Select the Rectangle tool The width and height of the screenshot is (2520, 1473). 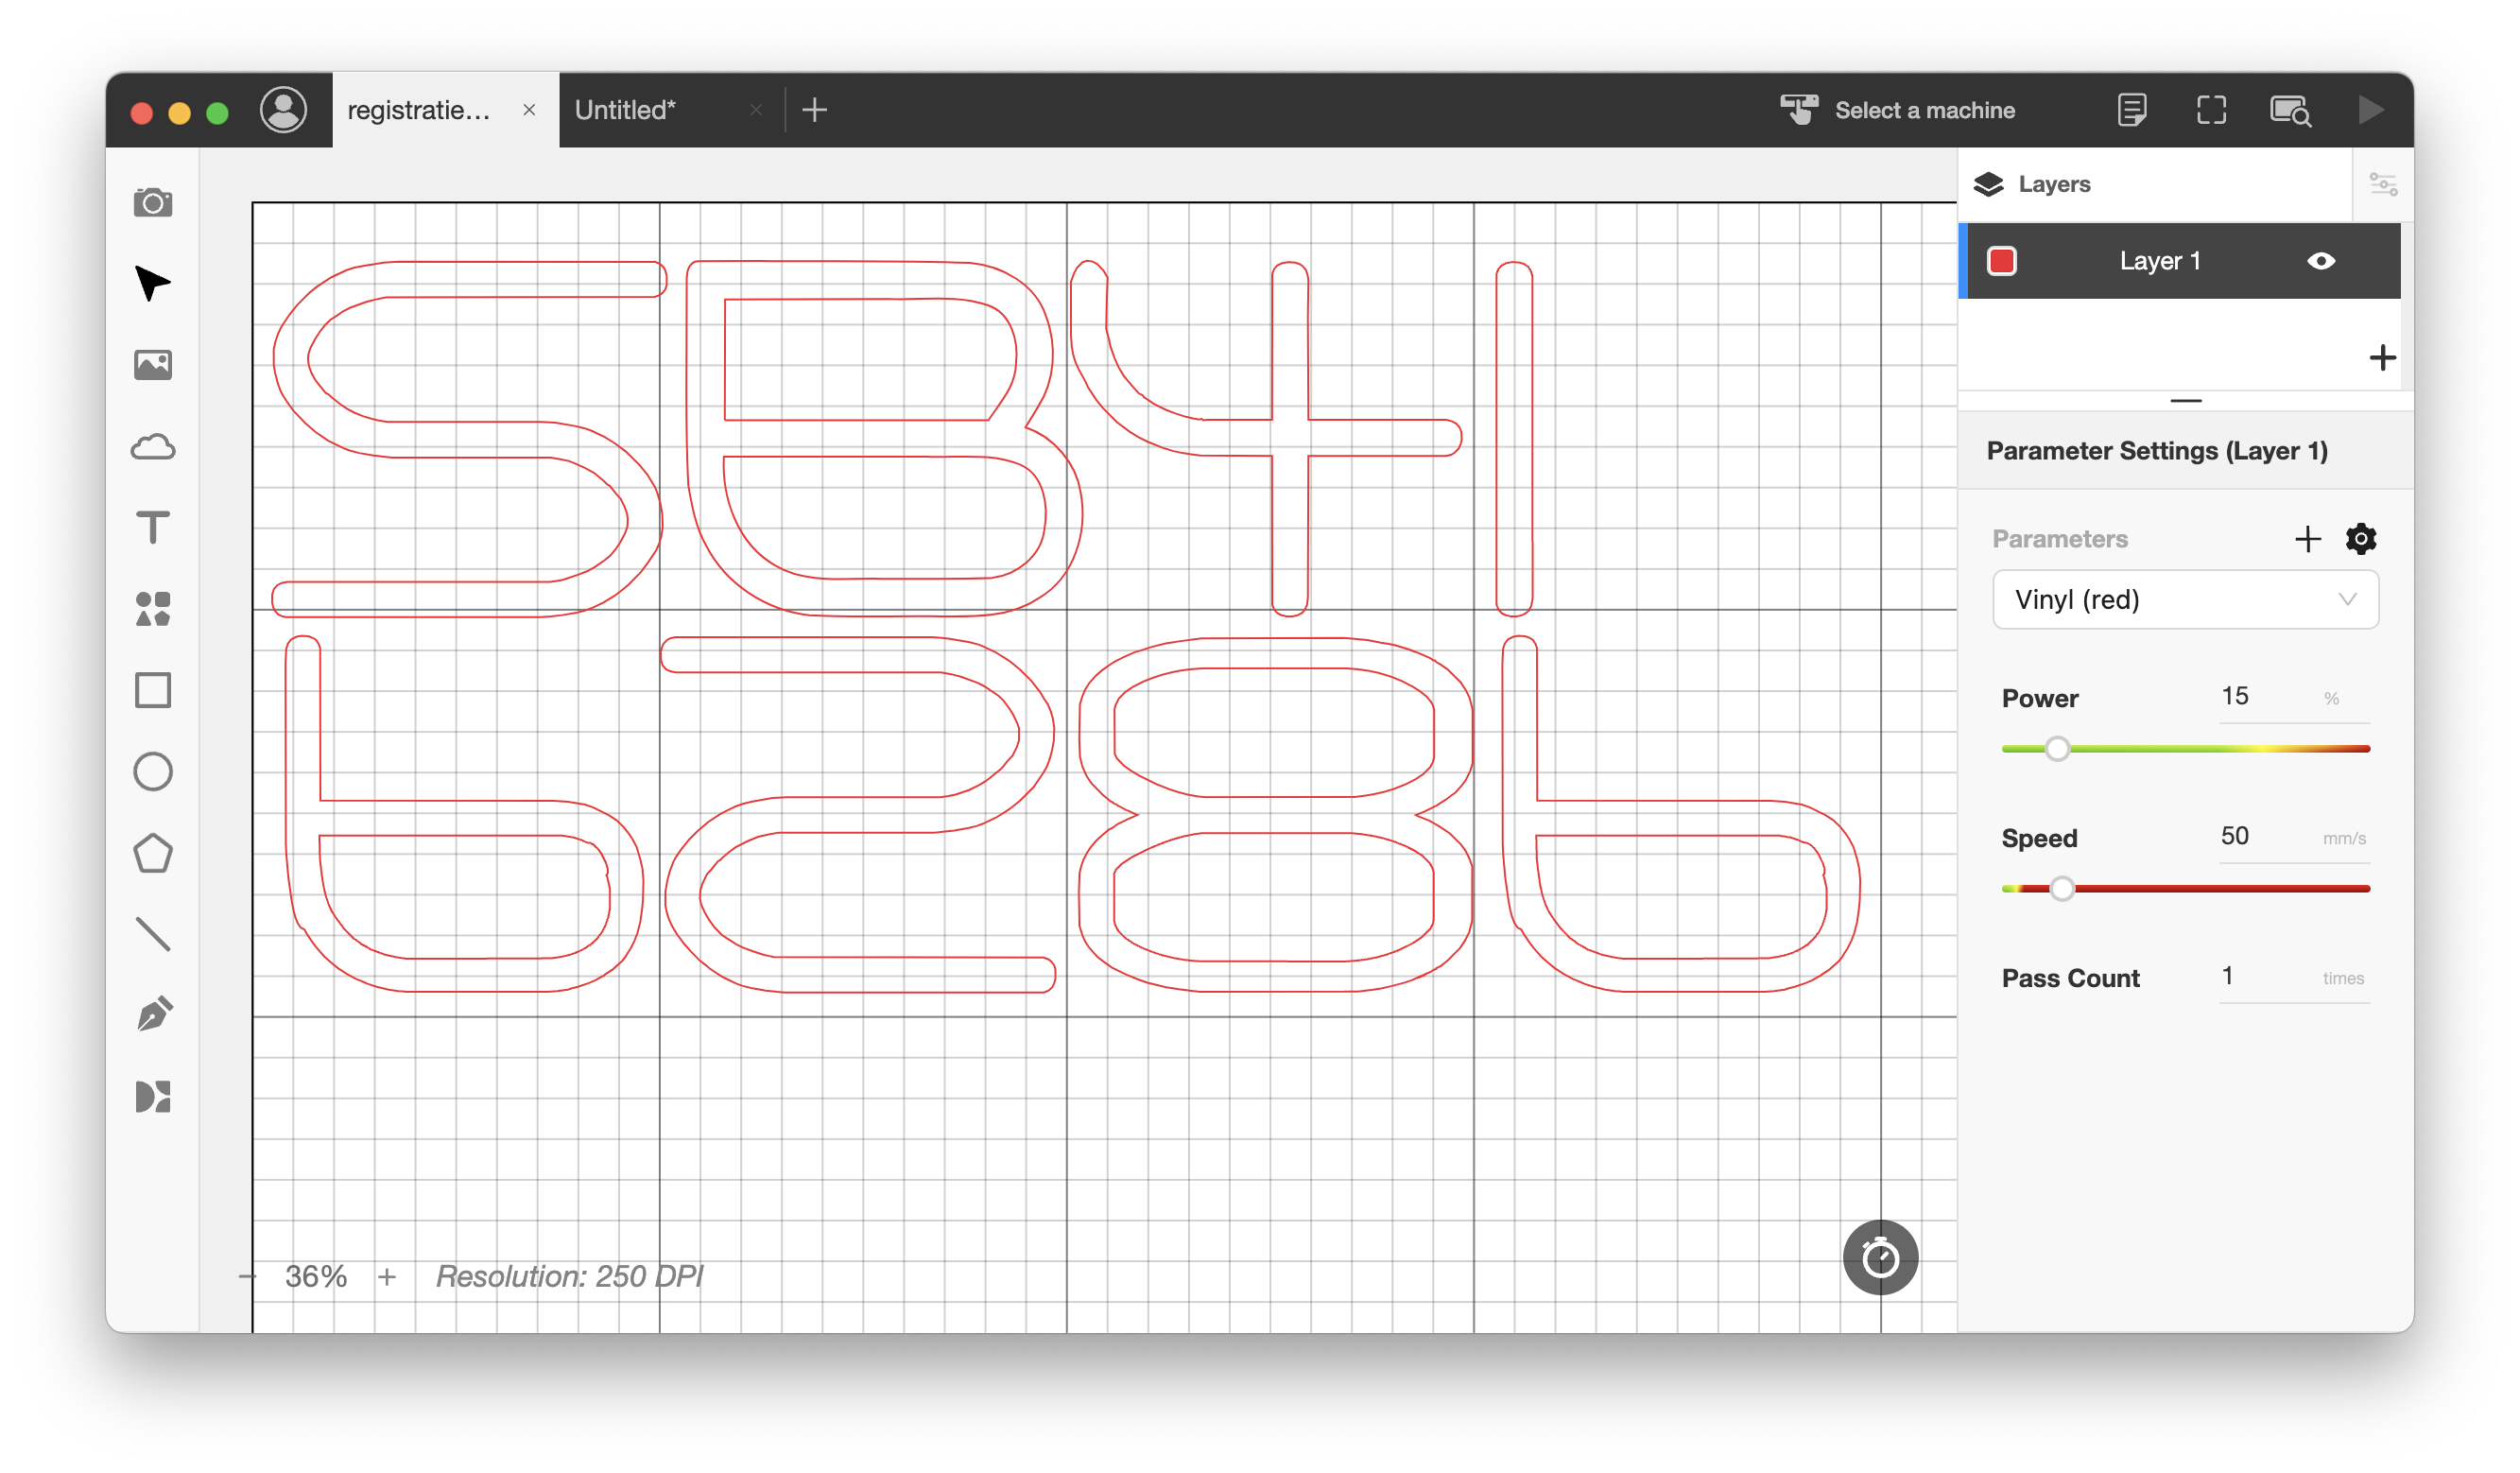(153, 690)
